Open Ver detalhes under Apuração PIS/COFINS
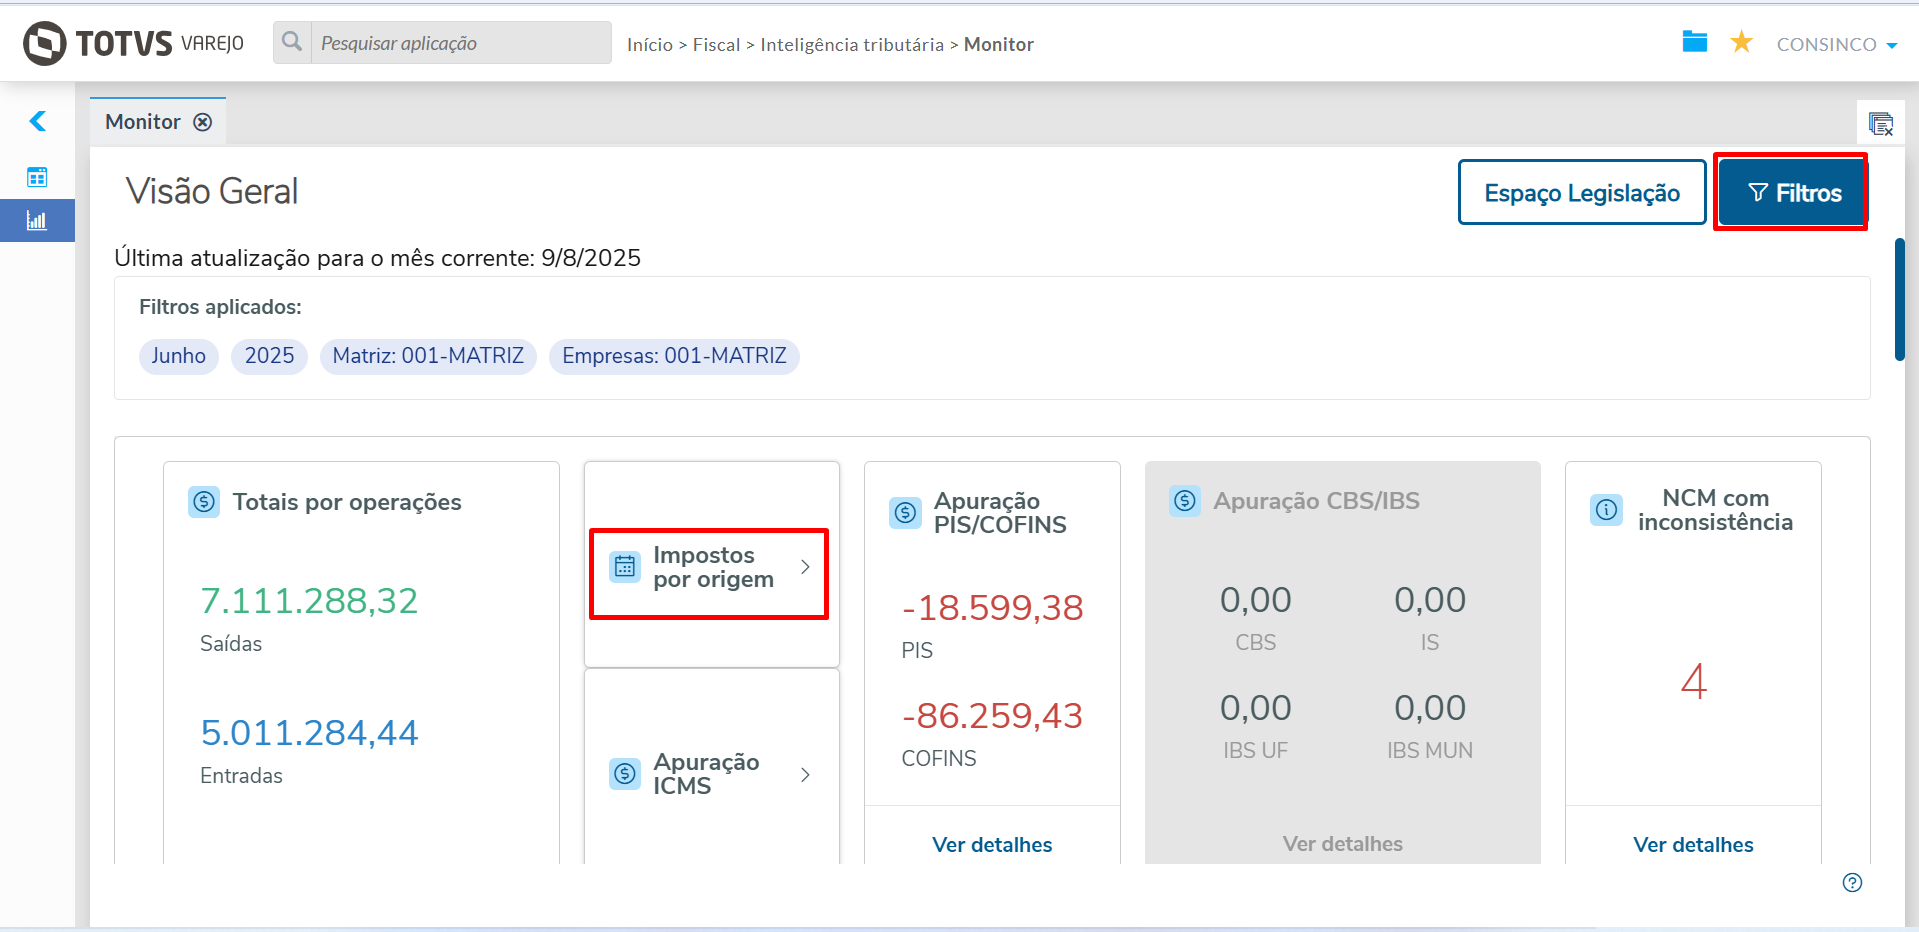 pos(992,845)
